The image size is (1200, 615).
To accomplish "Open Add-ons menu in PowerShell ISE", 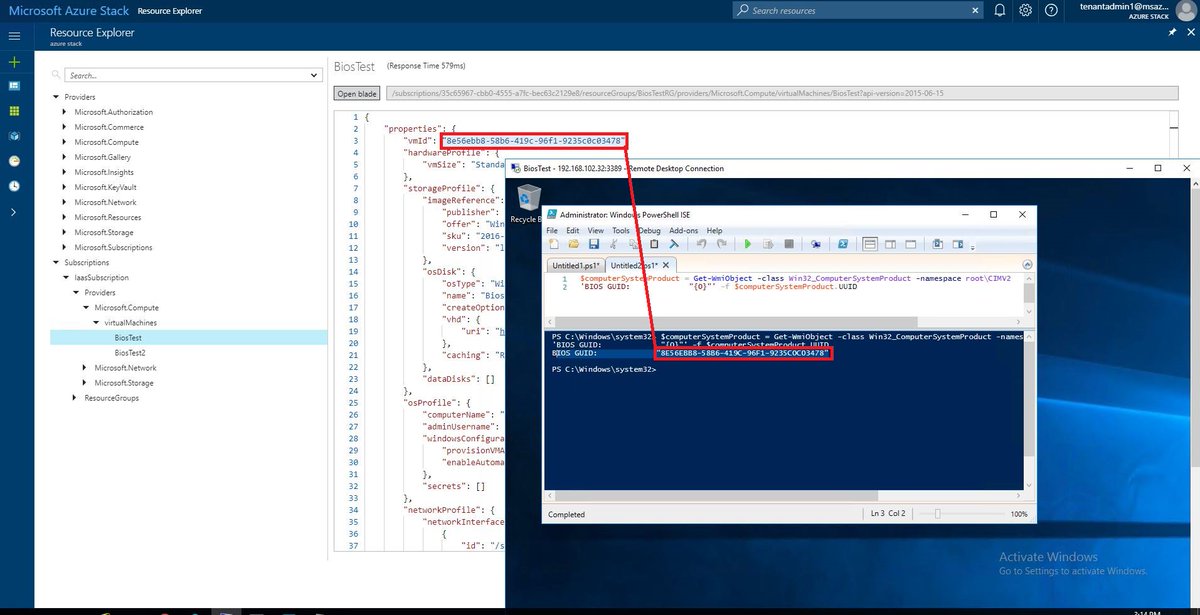I will pyautogui.click(x=684, y=230).
